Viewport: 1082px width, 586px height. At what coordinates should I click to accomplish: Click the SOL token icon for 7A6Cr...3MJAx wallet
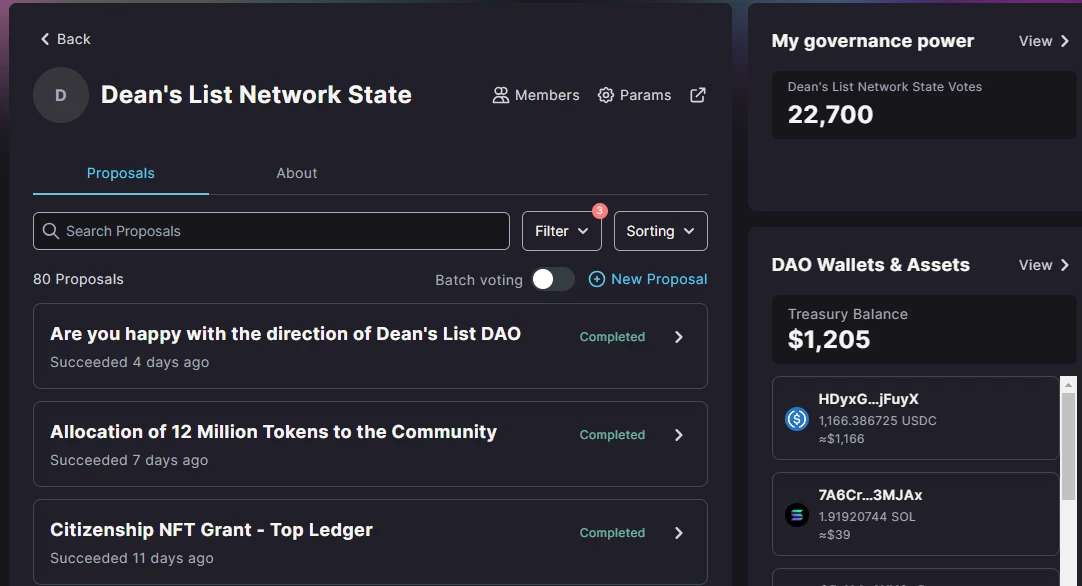[797, 515]
